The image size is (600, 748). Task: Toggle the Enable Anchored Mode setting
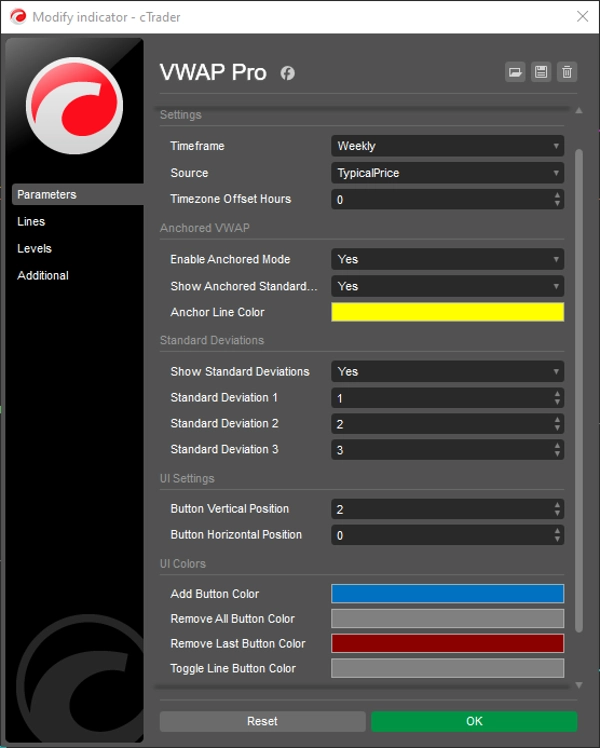[x=447, y=259]
